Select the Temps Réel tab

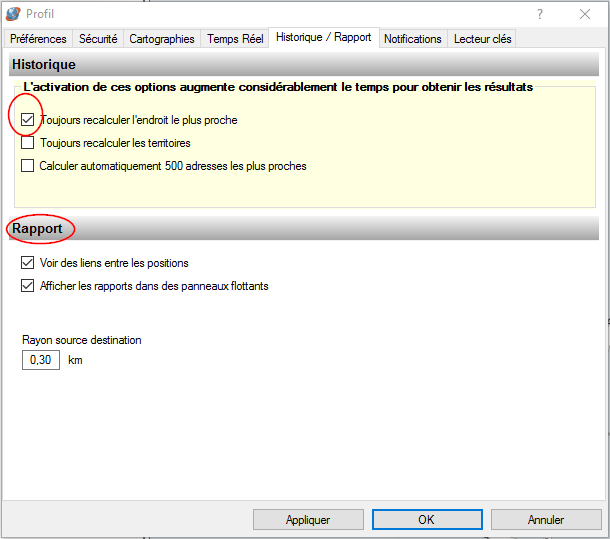[235, 39]
